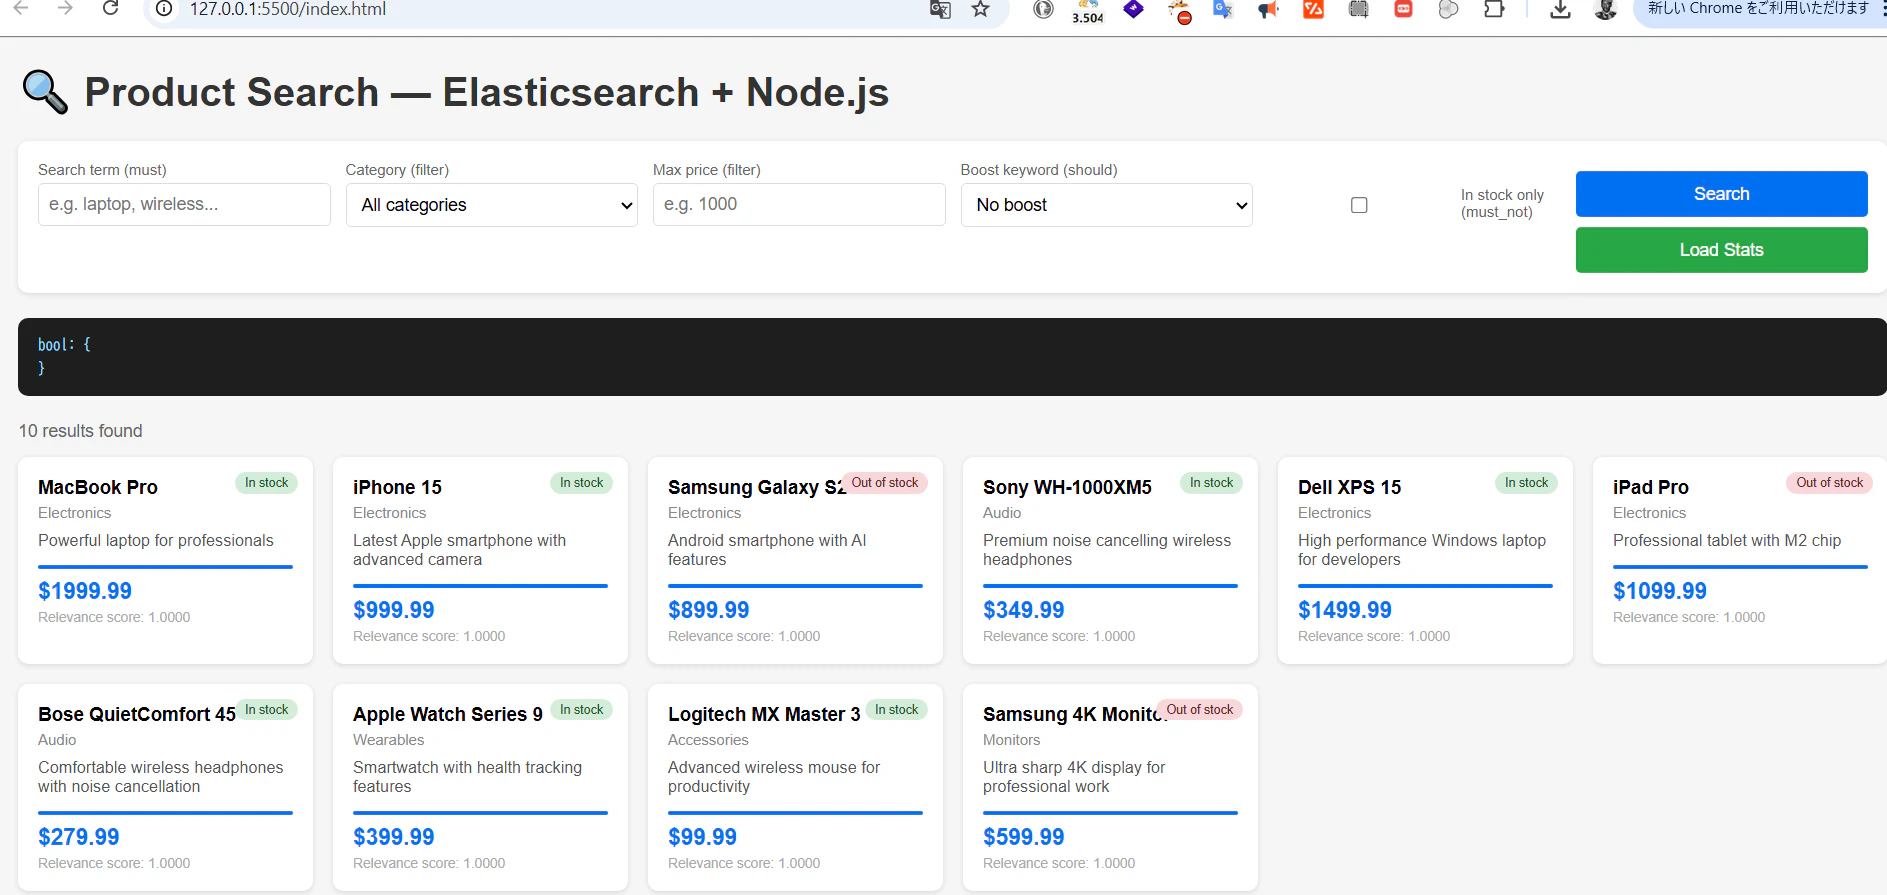The width and height of the screenshot is (1887, 895).
Task: Open the megaphone extension icon
Action: coord(1268,10)
